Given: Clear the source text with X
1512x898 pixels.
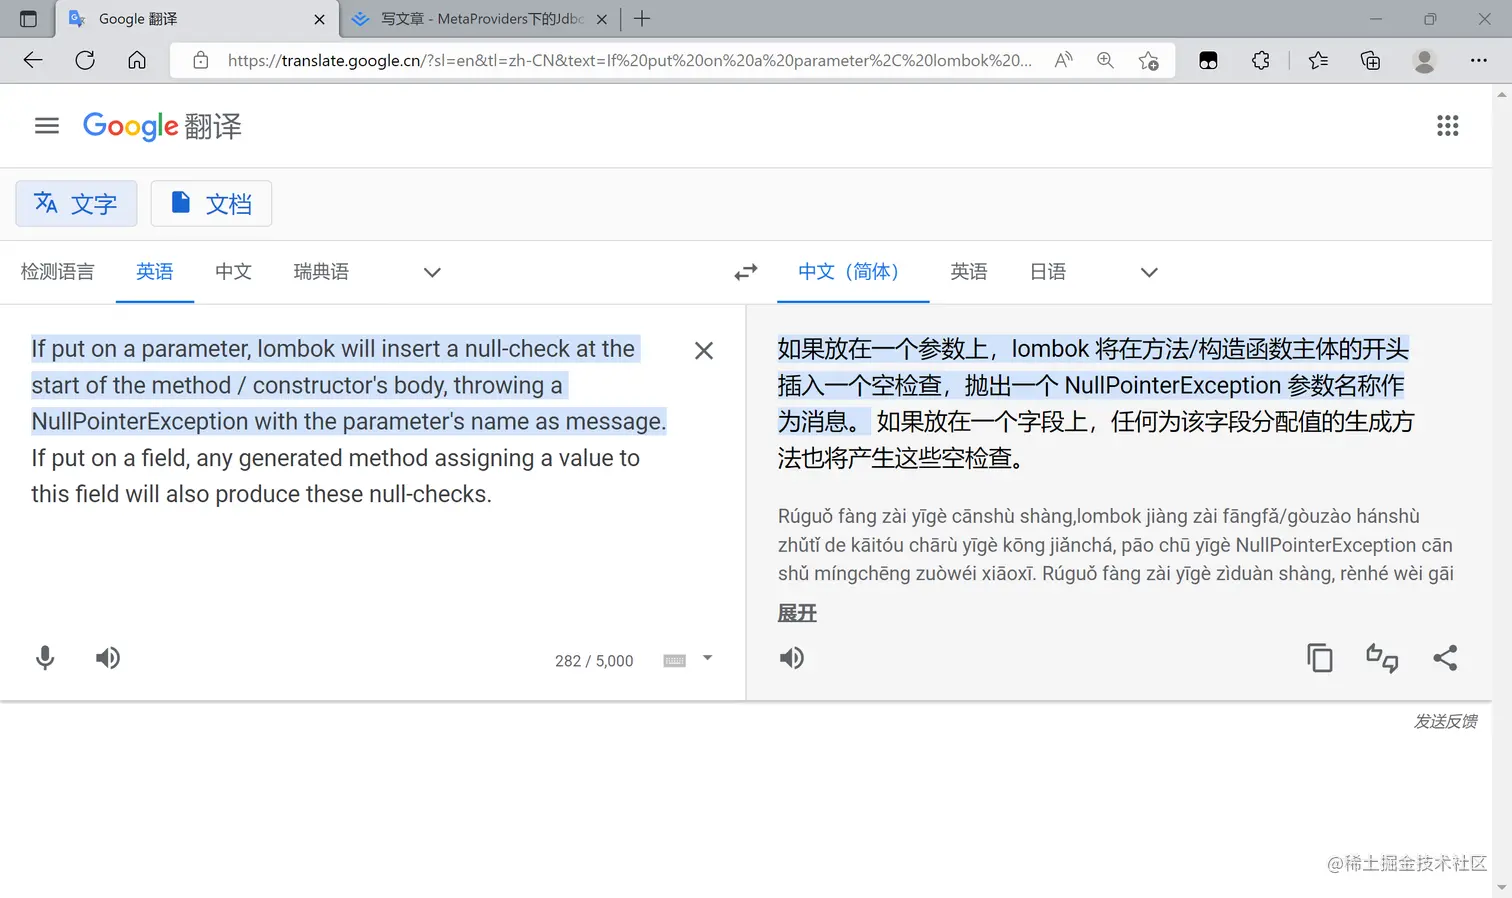Looking at the screenshot, I should click(x=704, y=350).
